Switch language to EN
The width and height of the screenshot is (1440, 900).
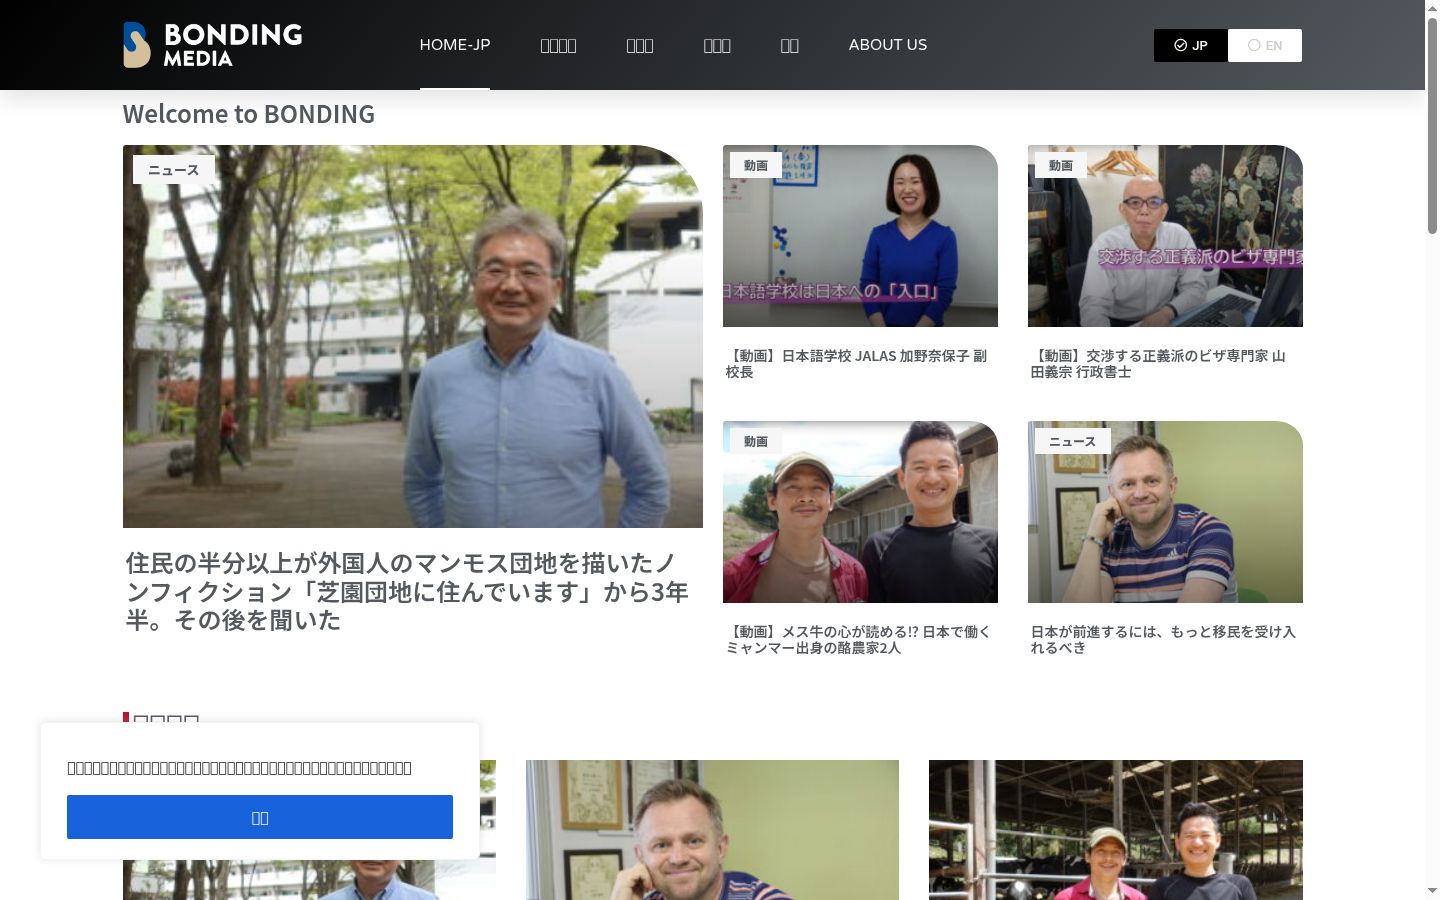[1265, 45]
